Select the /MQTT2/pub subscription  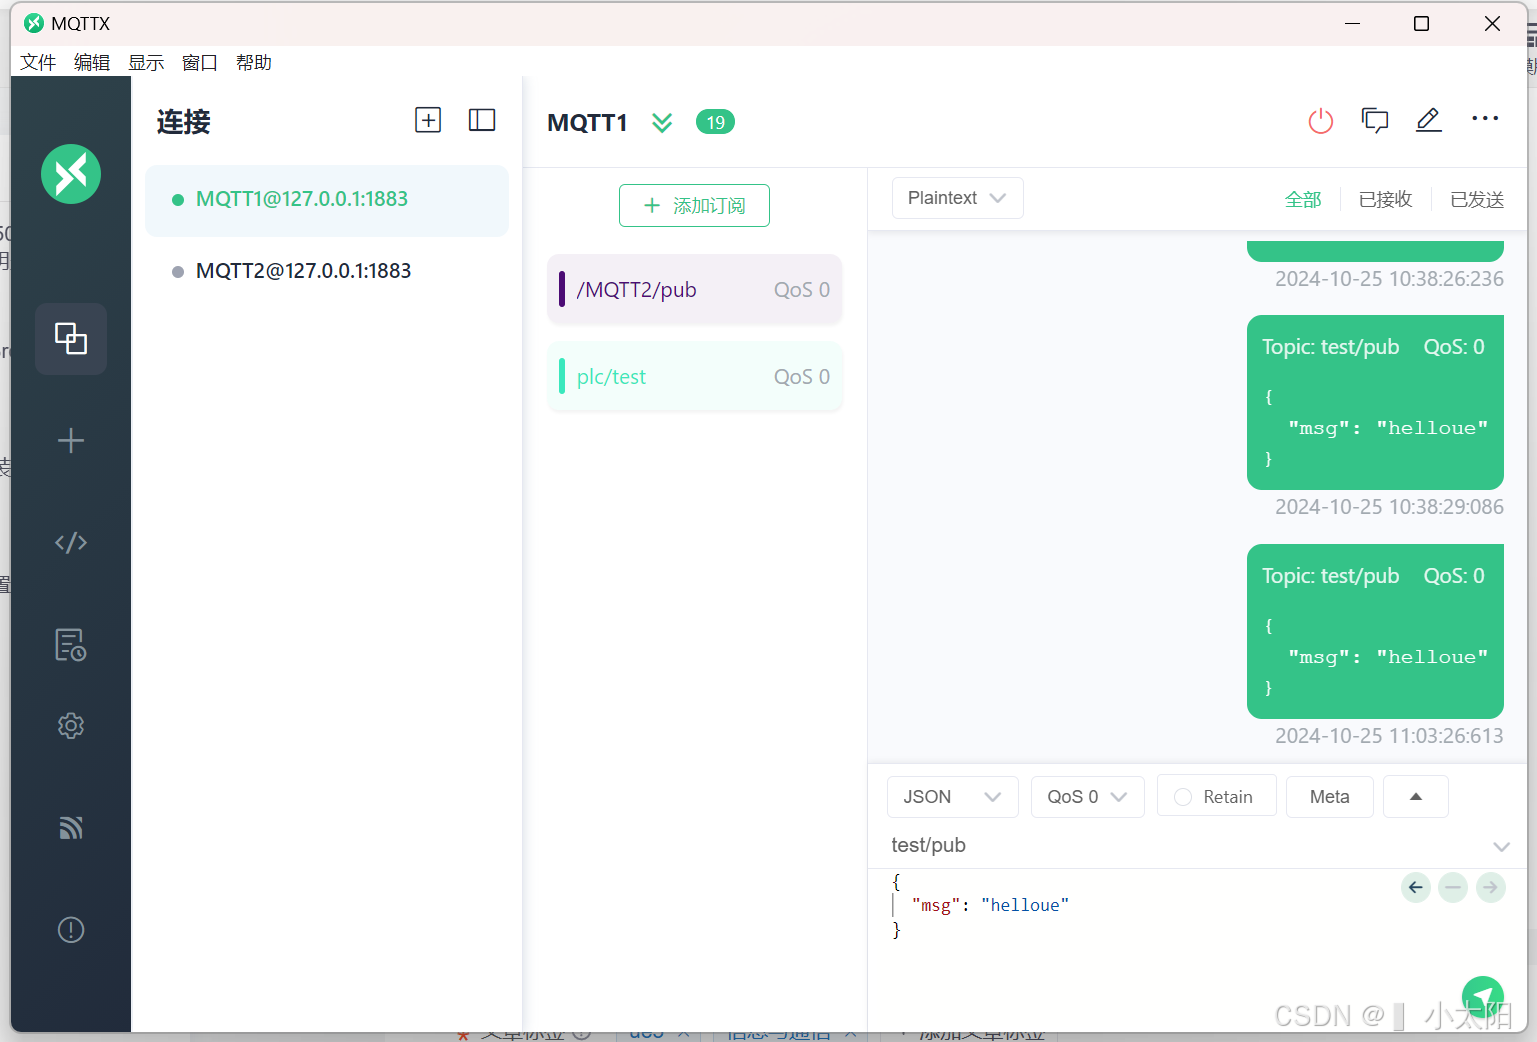click(695, 290)
